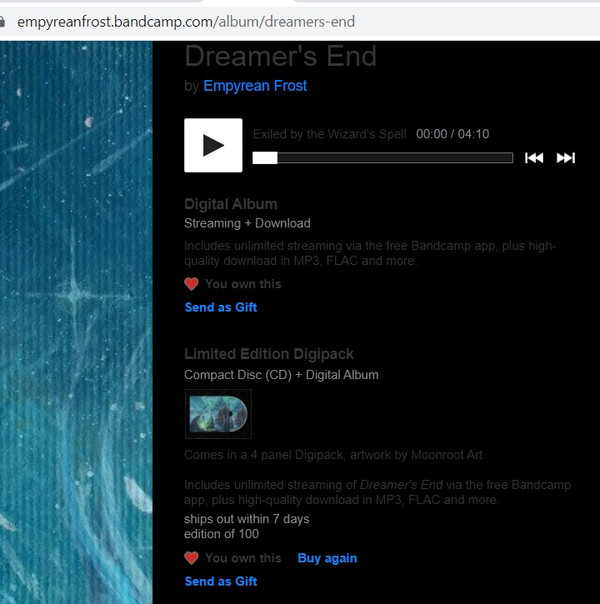
Task: Click the Streaming + Download text
Action: tap(247, 223)
